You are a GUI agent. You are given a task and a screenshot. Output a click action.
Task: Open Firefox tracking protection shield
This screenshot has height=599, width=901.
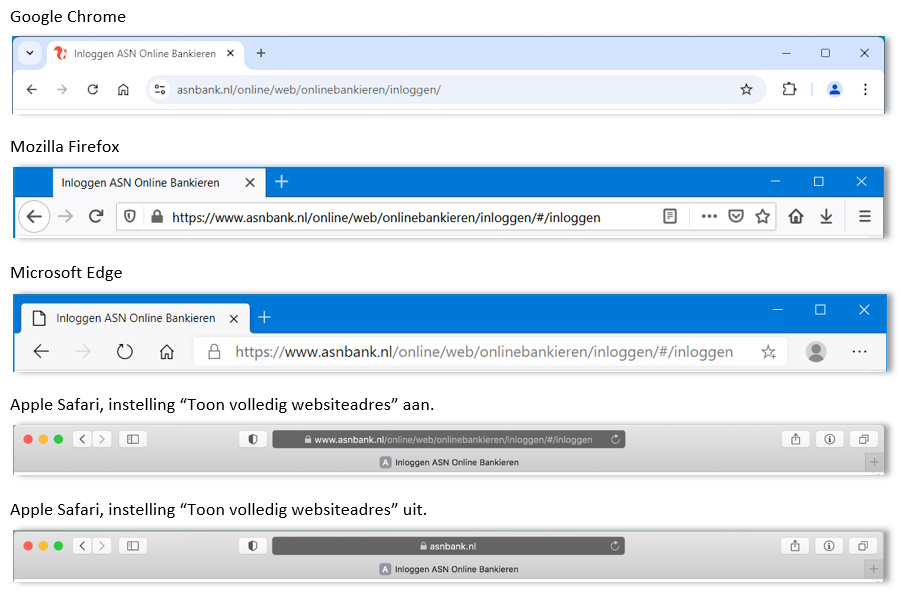(x=130, y=217)
